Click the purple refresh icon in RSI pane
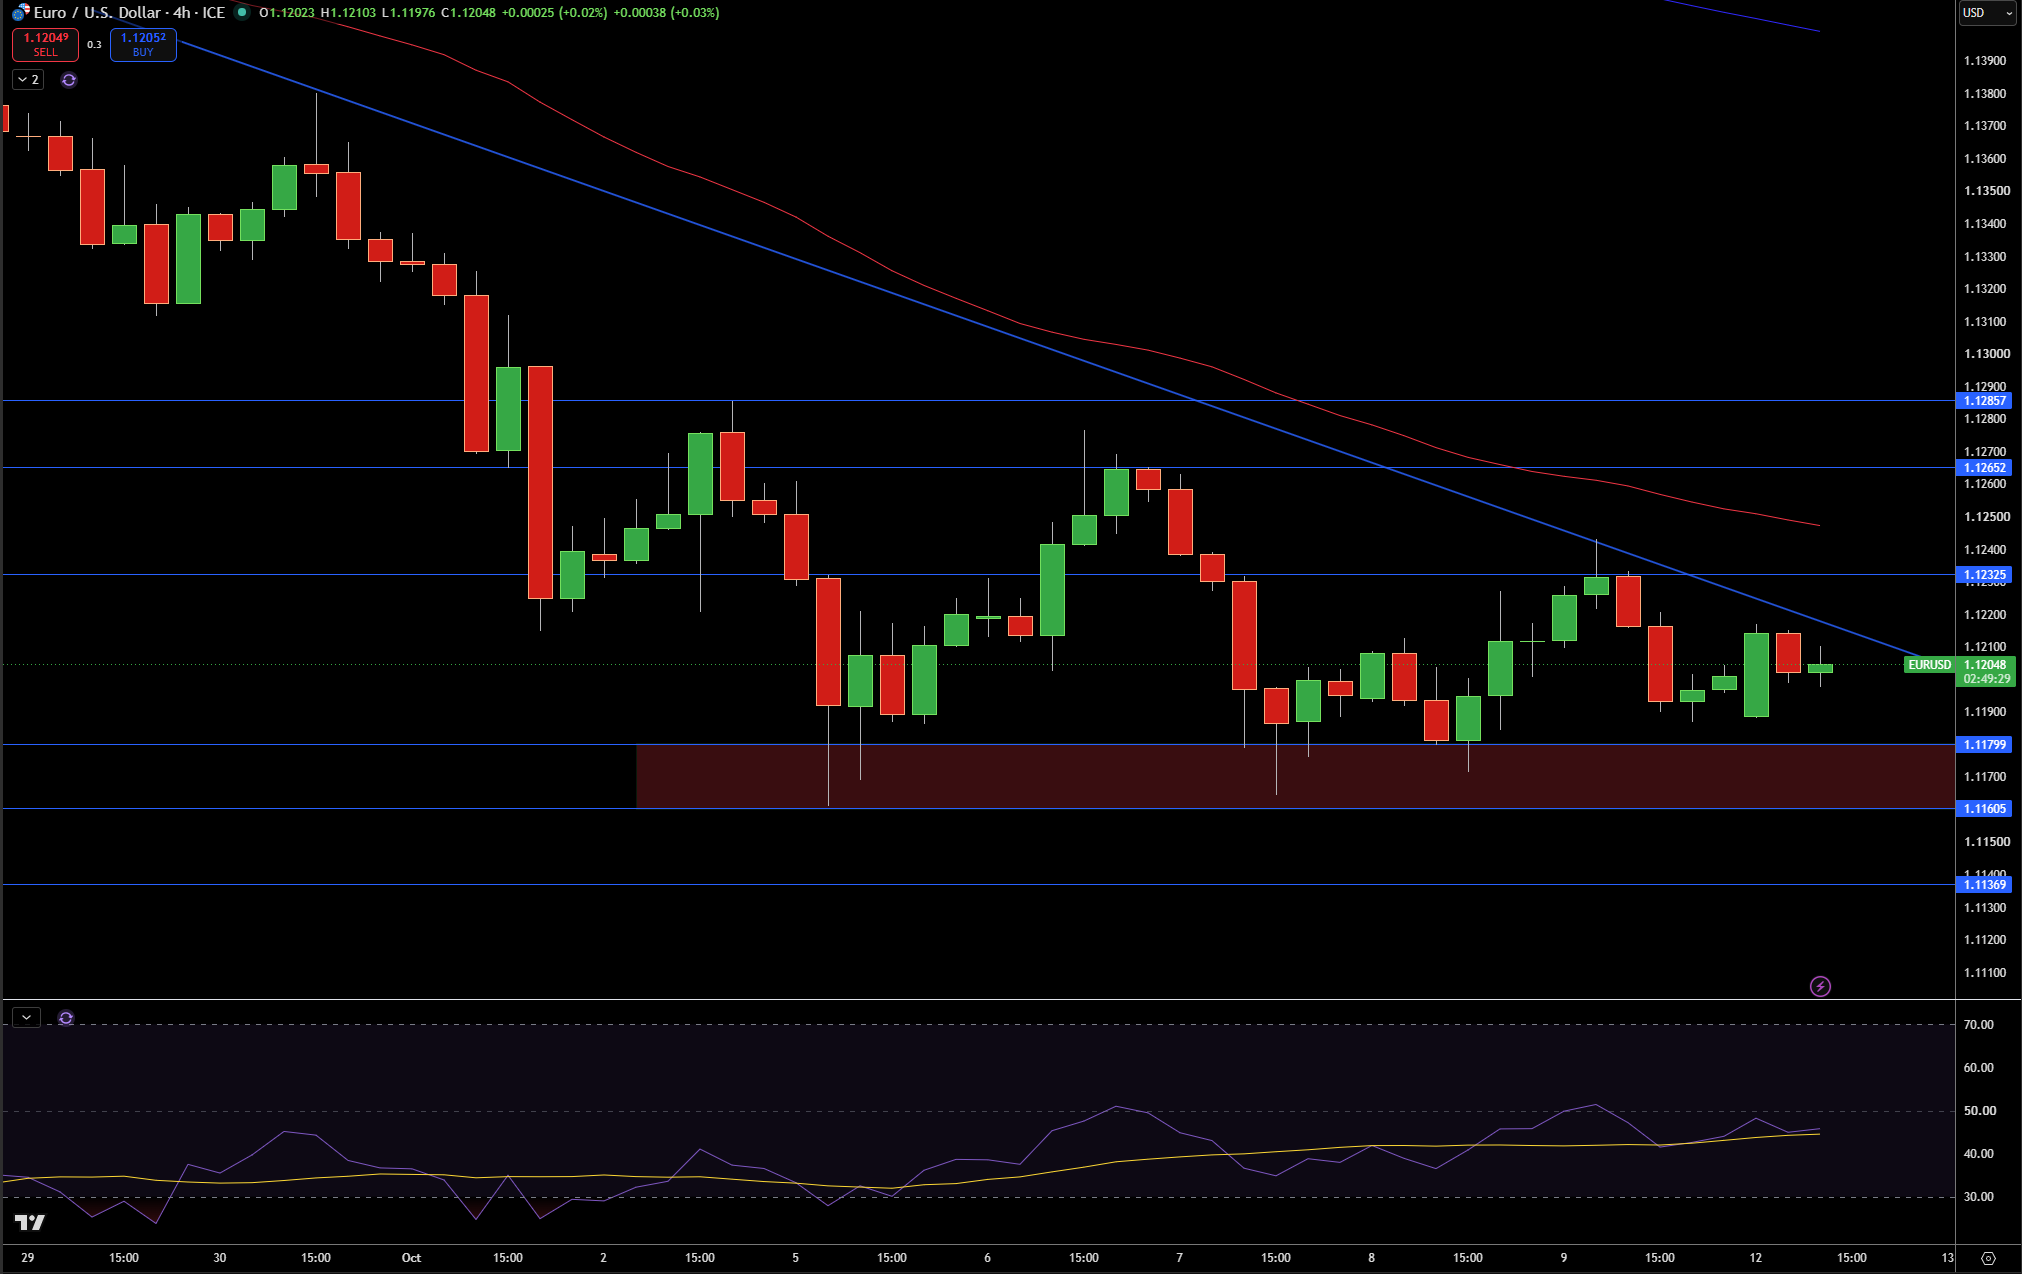 pos(66,1018)
